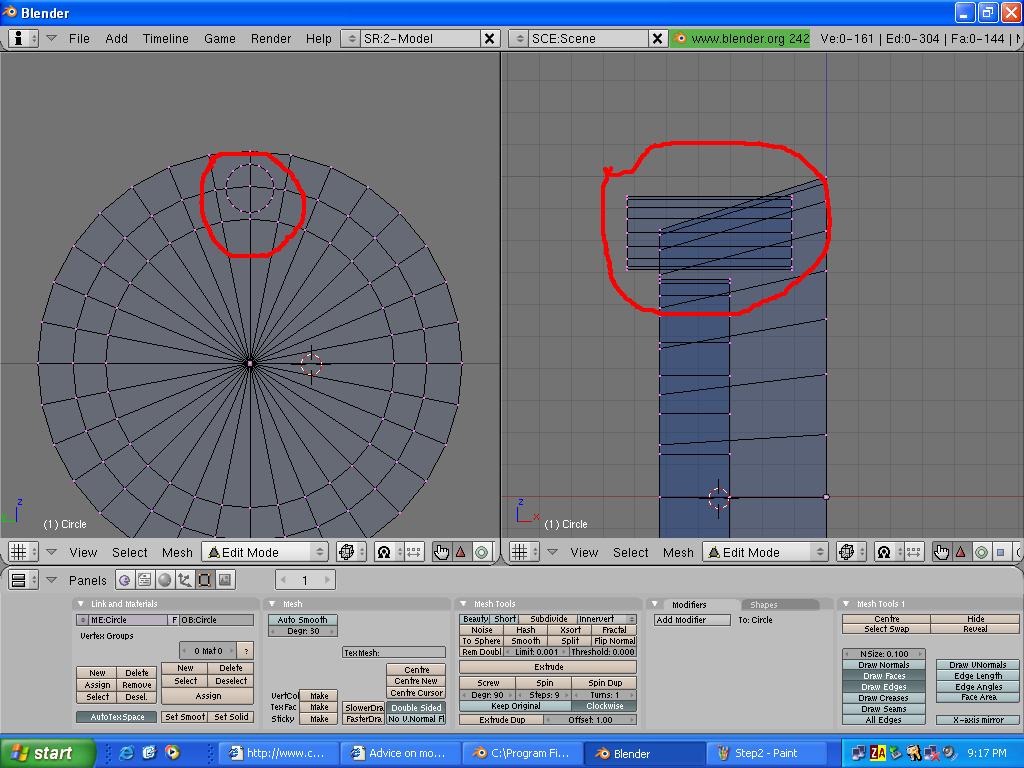This screenshot has width=1024, height=768.
Task: Collapse Modifiers panel triangle
Action: (654, 604)
